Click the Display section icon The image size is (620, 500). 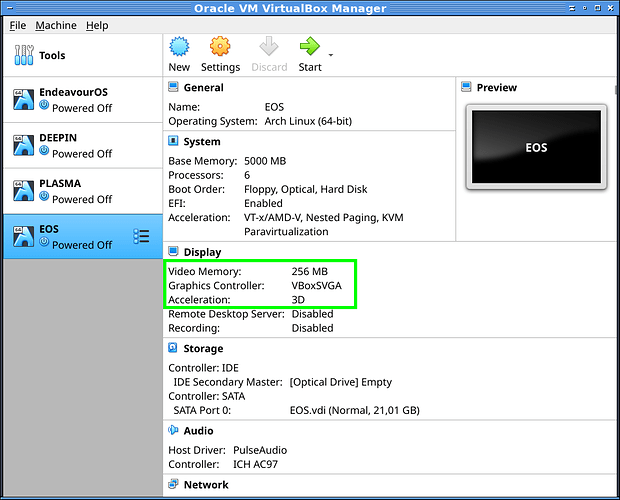click(174, 253)
